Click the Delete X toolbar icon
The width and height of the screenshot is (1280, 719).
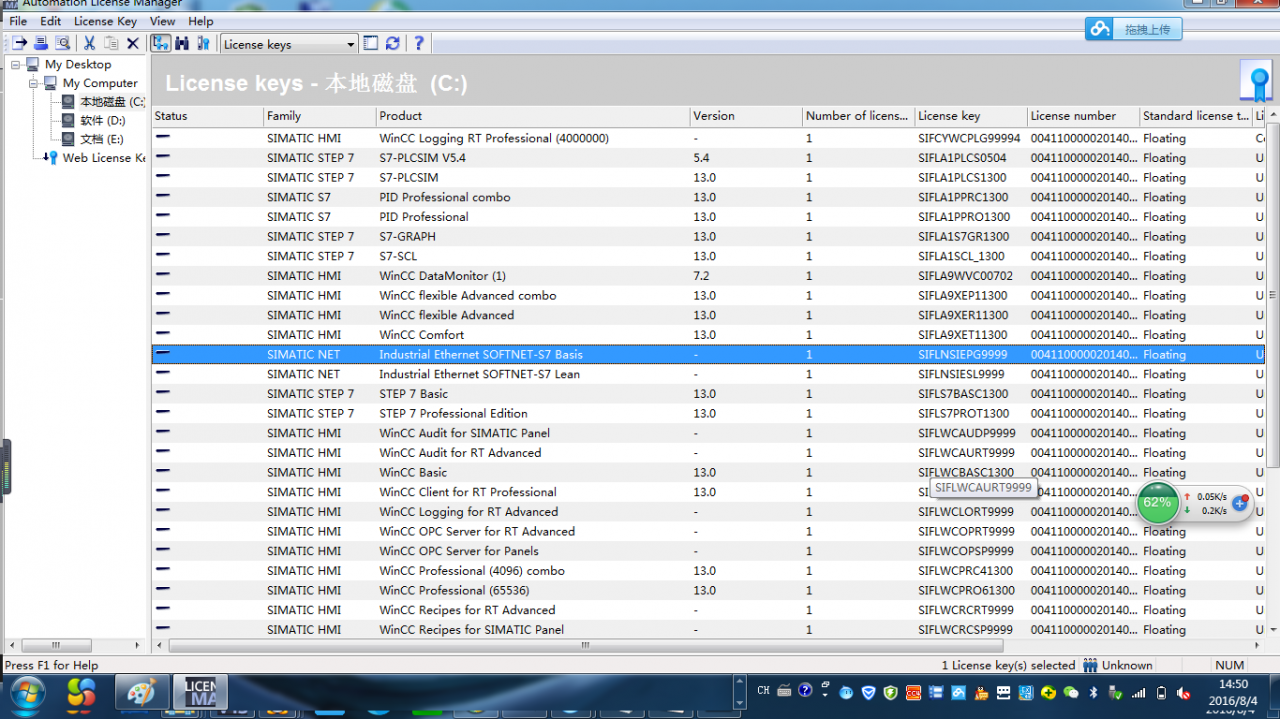pyautogui.click(x=132, y=43)
